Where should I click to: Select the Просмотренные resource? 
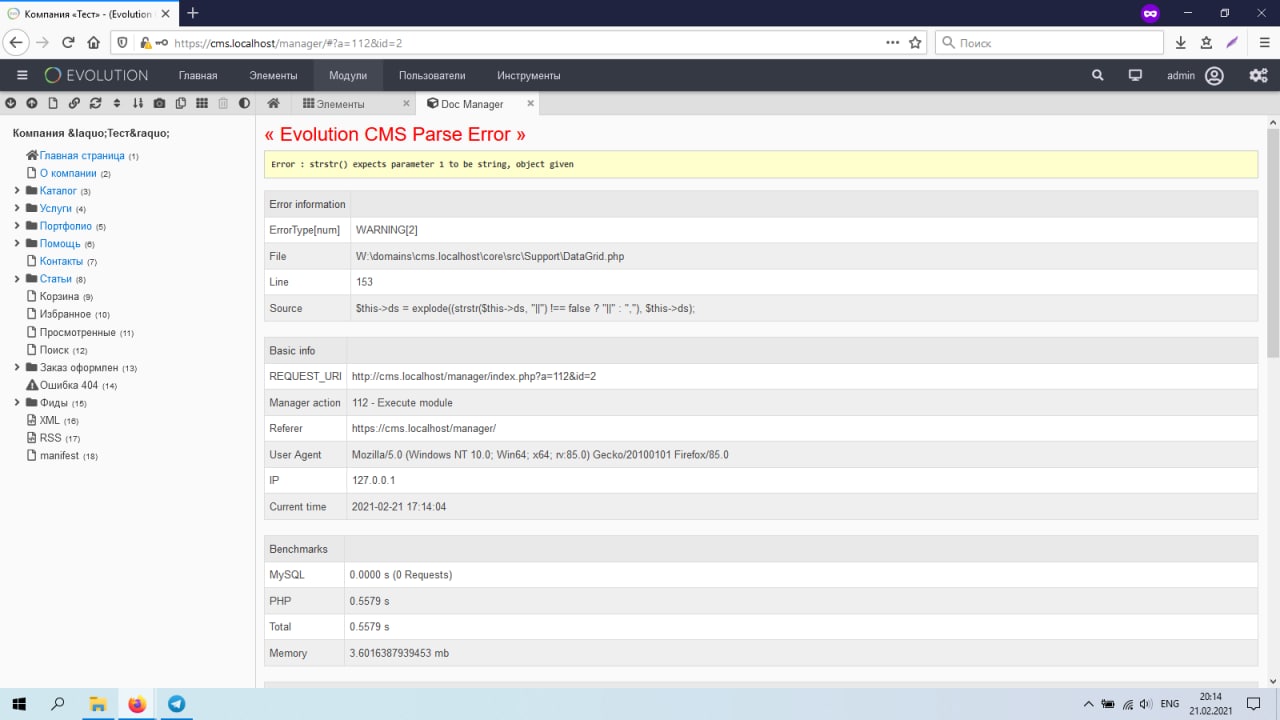(78, 332)
